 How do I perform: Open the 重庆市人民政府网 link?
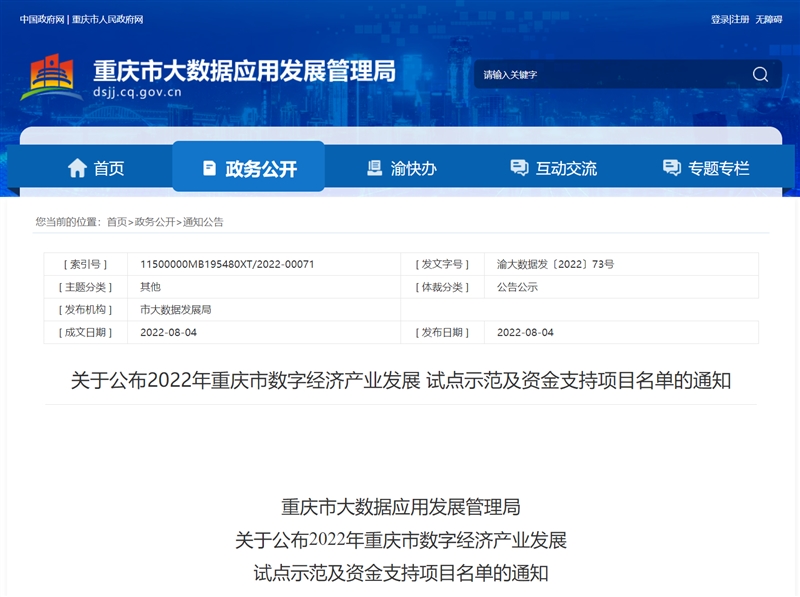pos(107,19)
